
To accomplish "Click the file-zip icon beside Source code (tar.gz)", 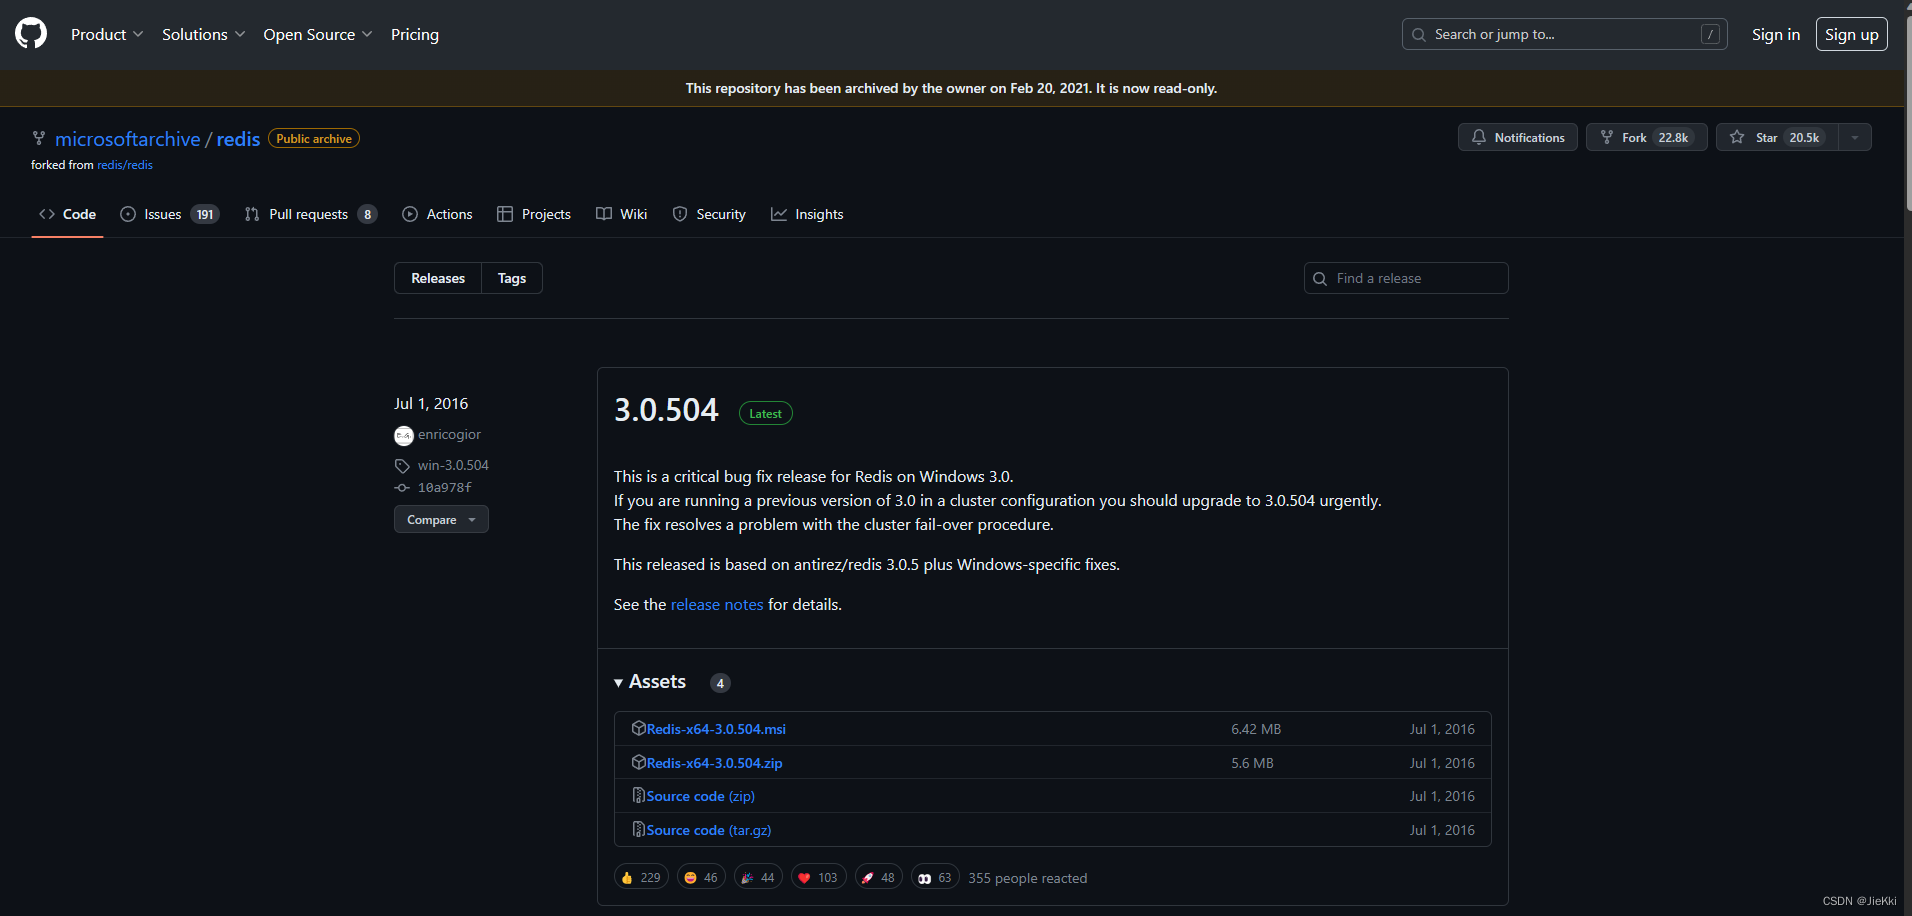I will (x=638, y=829).
